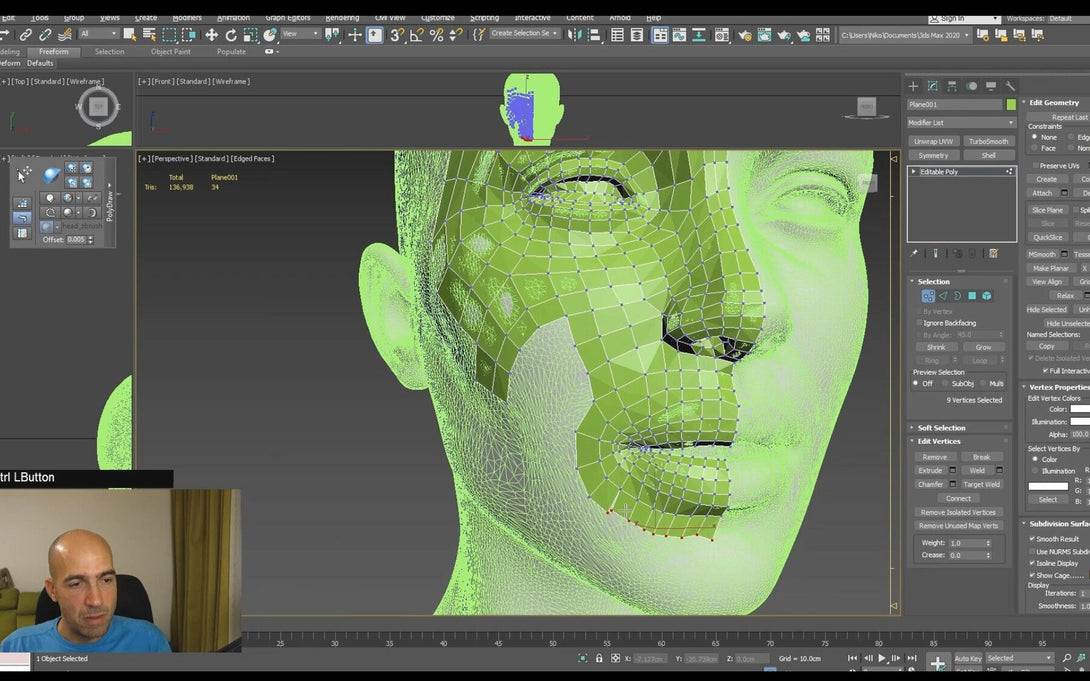Click the green object color swatch
The width and height of the screenshot is (1090, 681).
click(1011, 104)
